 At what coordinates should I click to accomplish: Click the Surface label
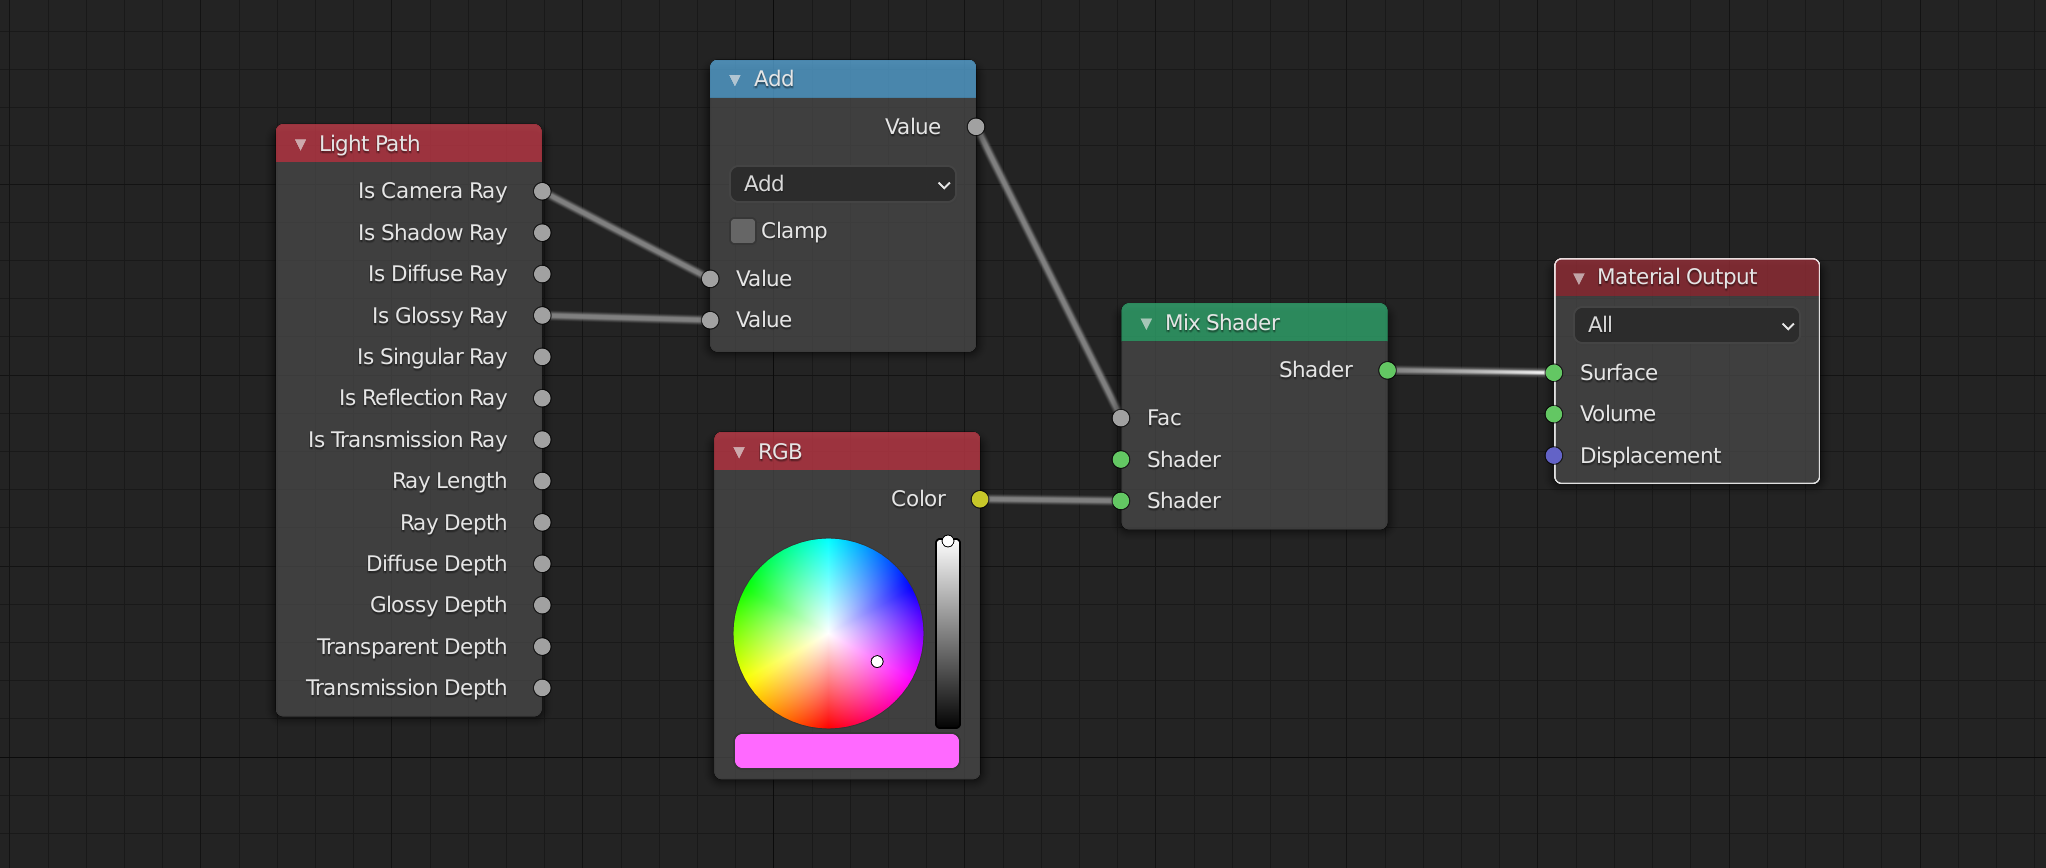(x=1619, y=373)
